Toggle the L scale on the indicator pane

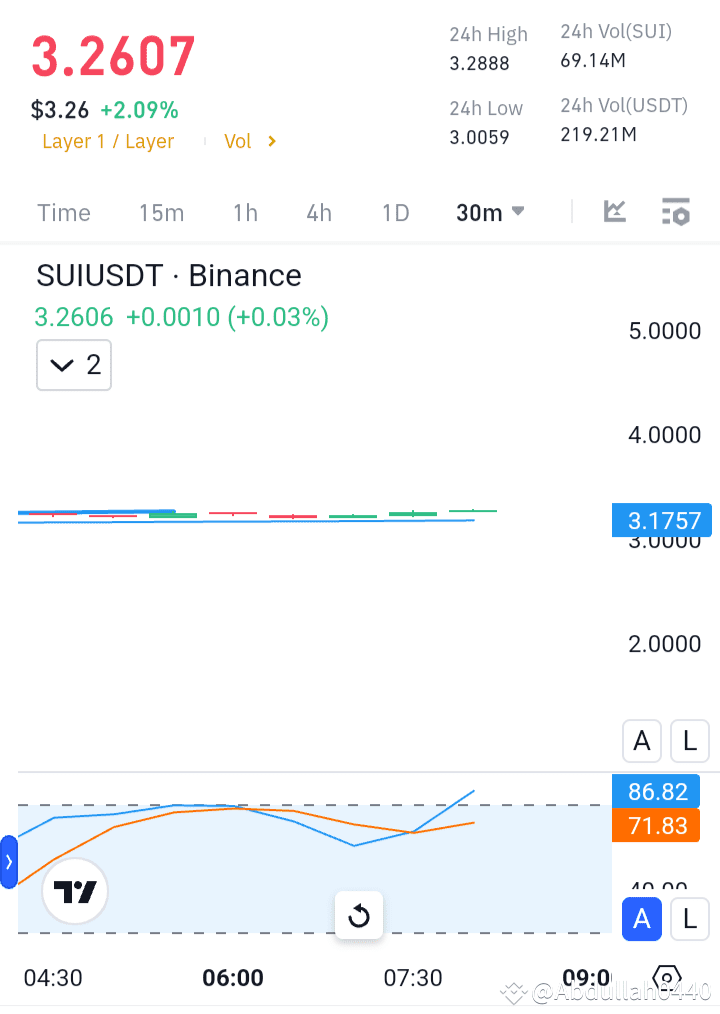pyautogui.click(x=689, y=919)
